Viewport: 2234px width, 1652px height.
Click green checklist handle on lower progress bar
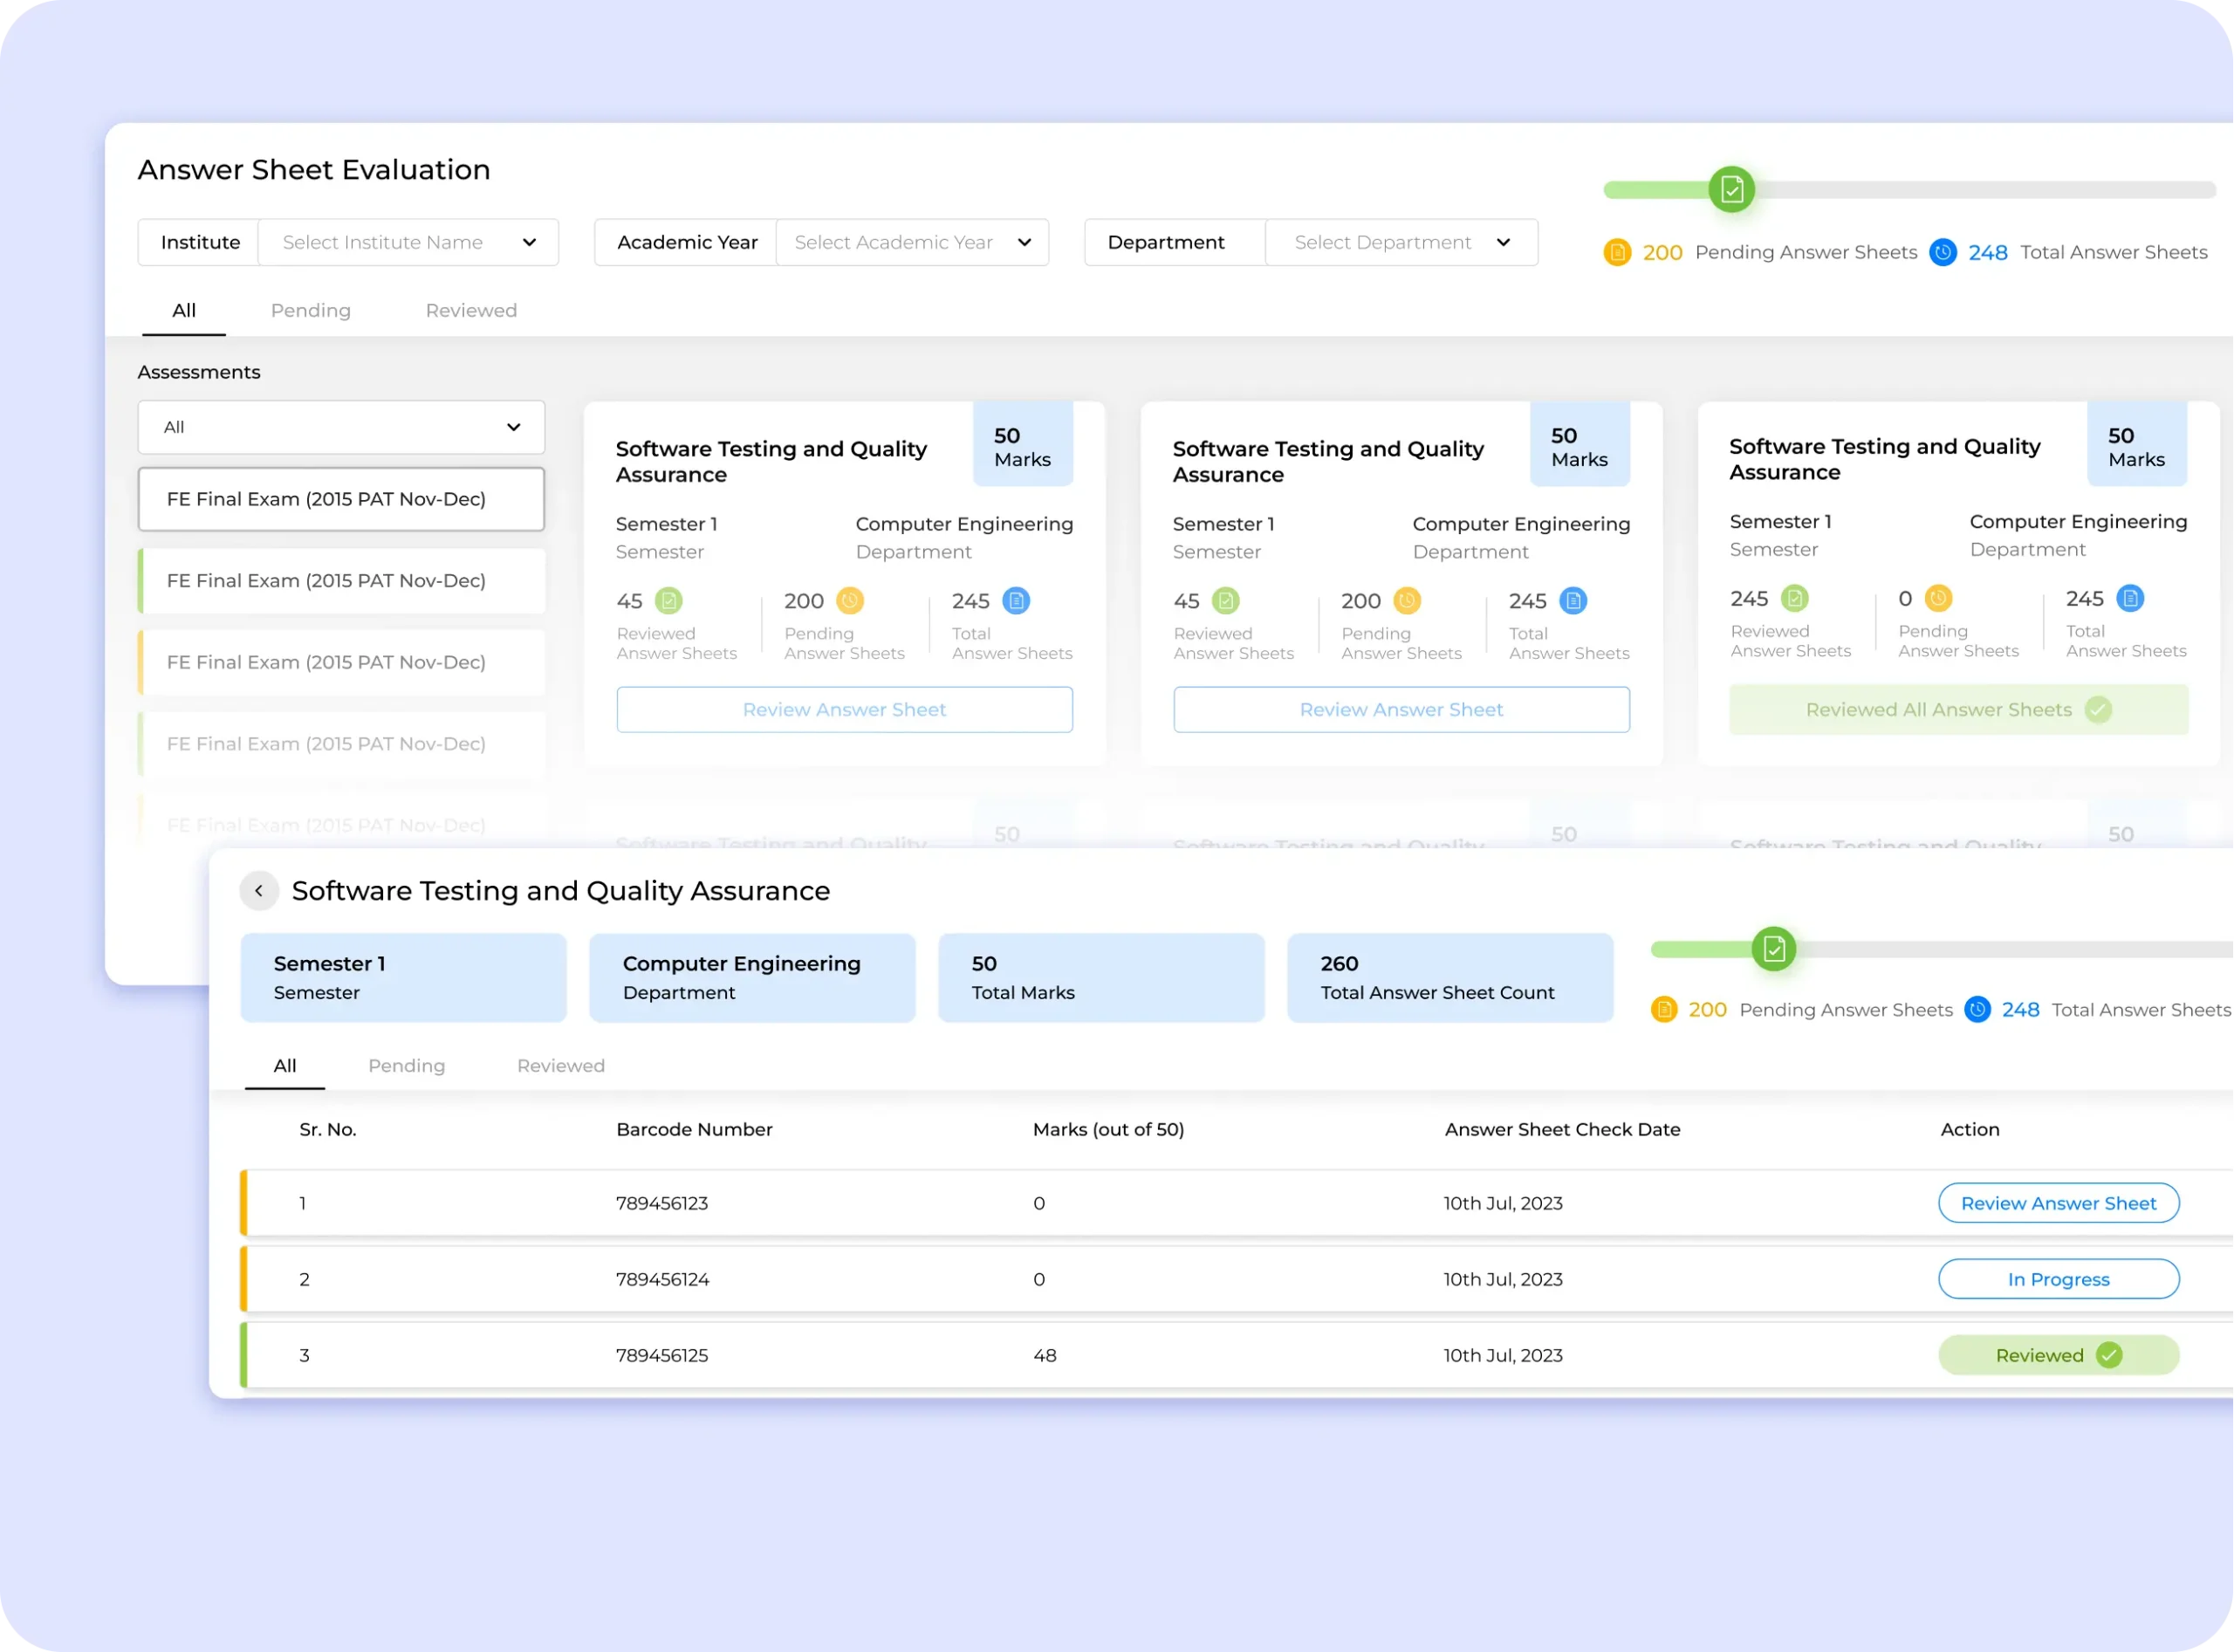(1774, 949)
